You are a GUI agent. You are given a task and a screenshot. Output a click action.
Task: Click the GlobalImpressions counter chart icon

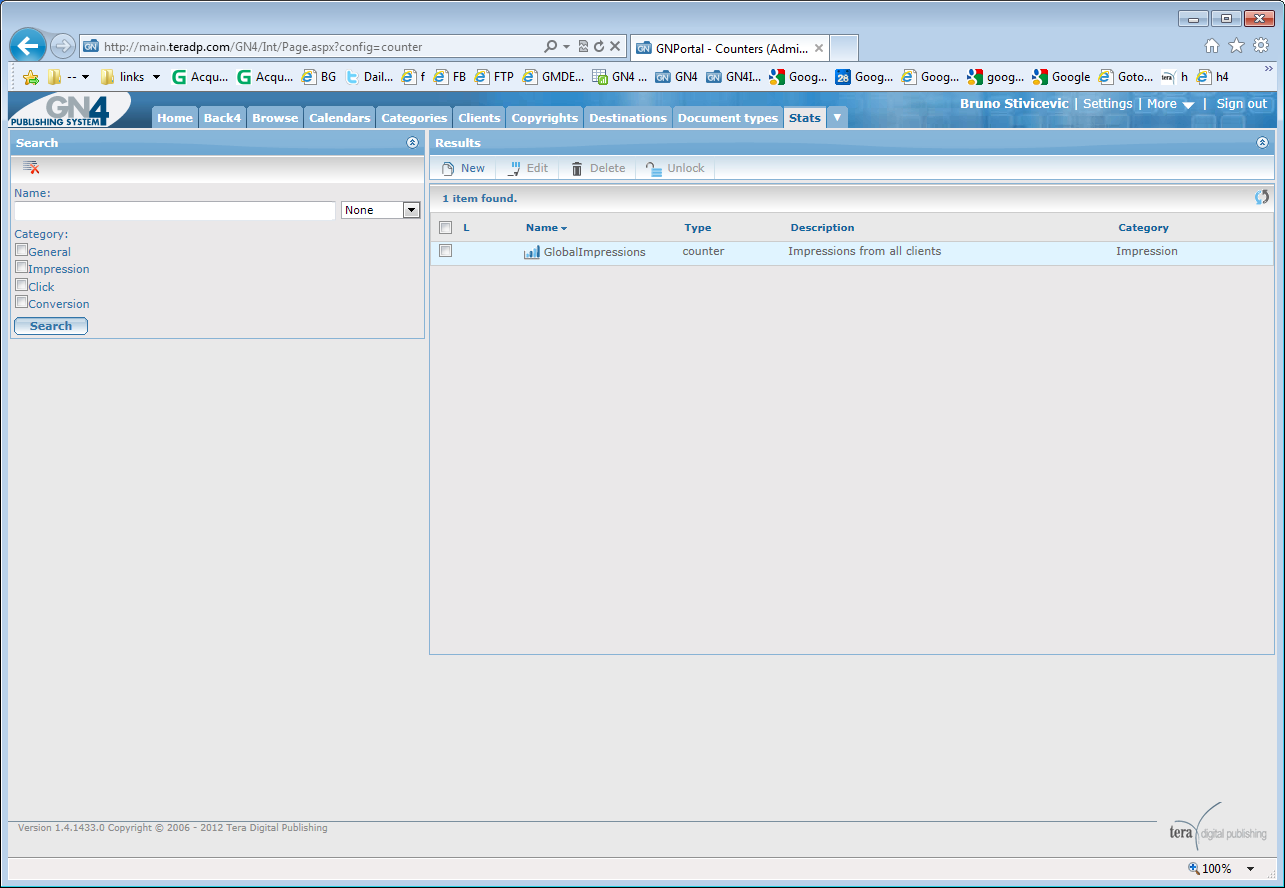(x=532, y=252)
